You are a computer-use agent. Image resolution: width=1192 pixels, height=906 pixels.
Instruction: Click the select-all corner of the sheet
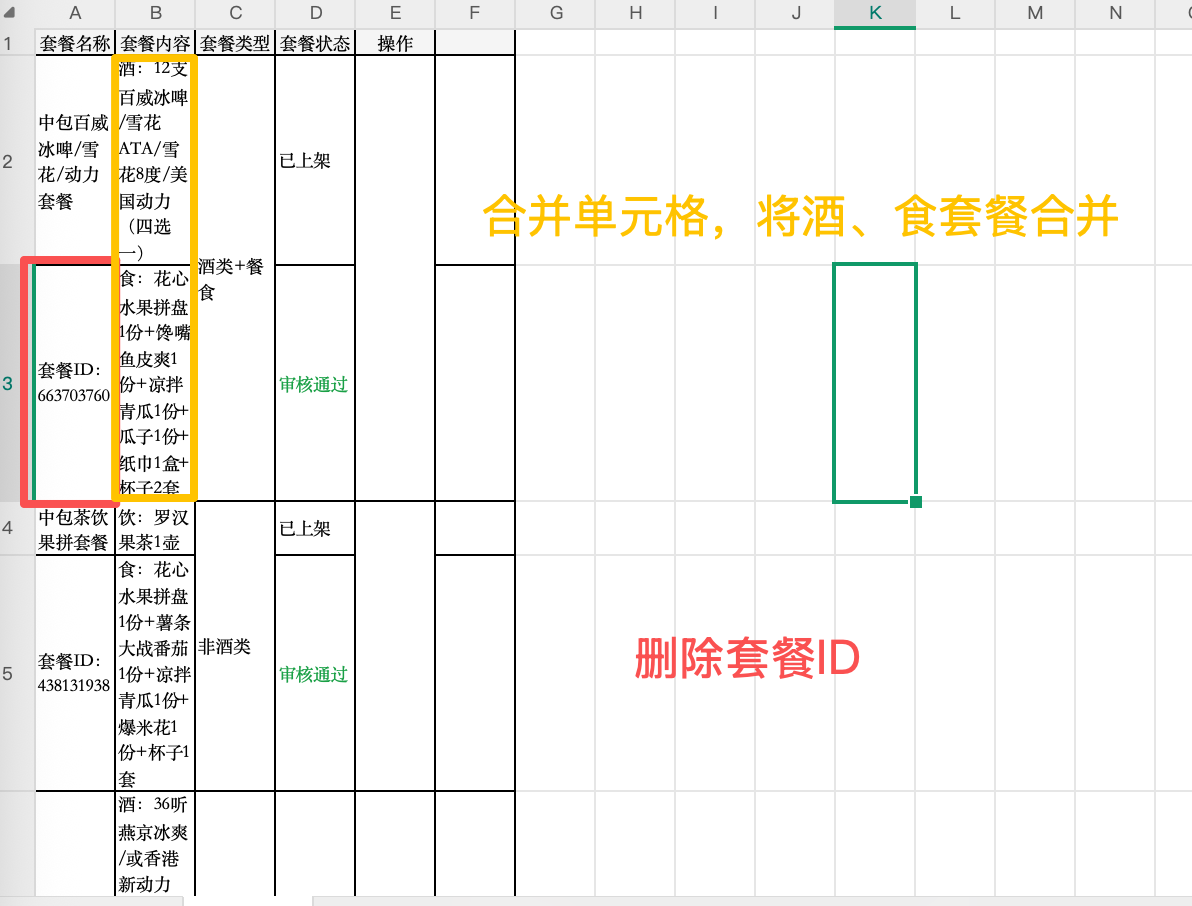click(9, 14)
